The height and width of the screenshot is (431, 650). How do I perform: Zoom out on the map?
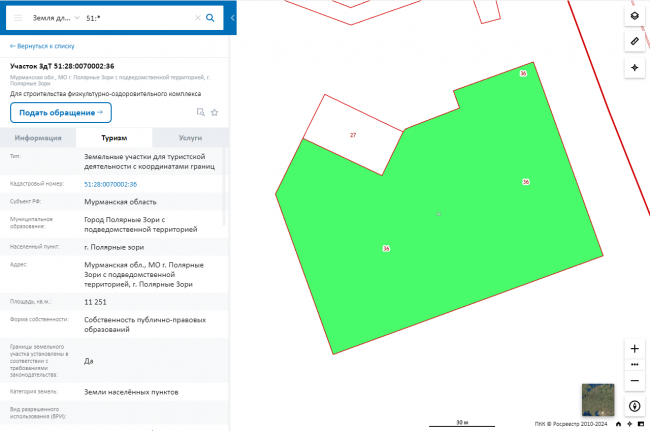(634, 381)
